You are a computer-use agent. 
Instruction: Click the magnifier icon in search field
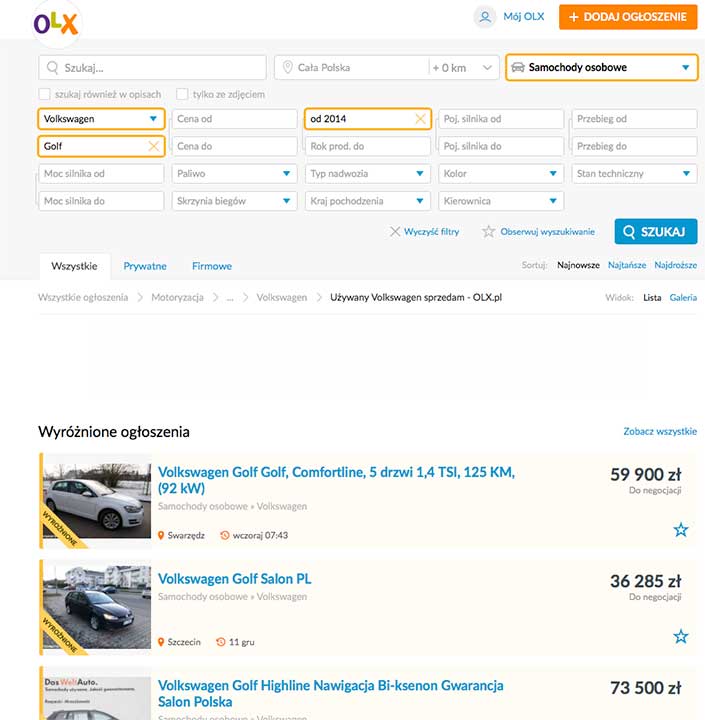click(x=52, y=68)
